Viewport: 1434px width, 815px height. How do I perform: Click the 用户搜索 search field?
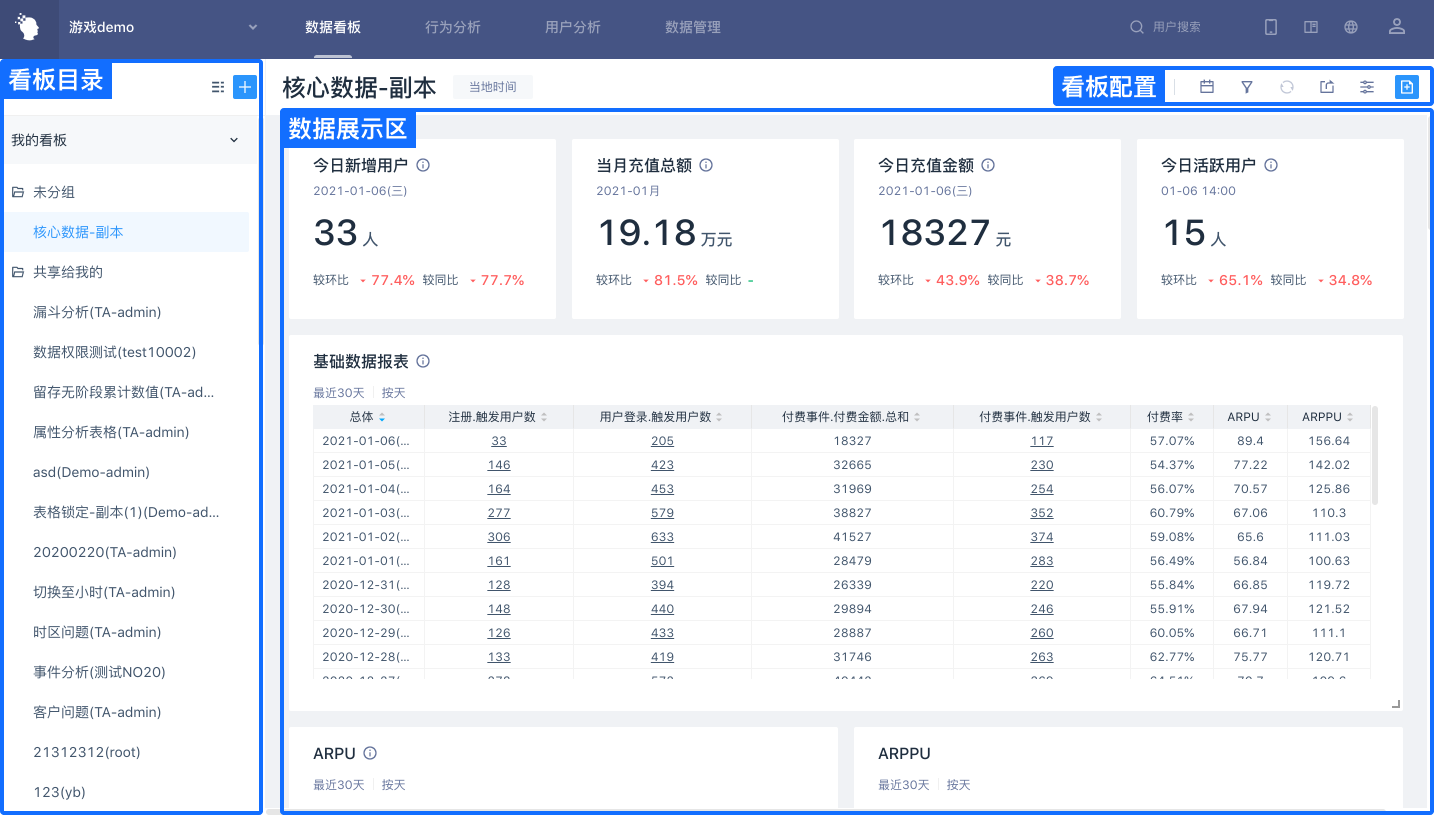(1177, 27)
